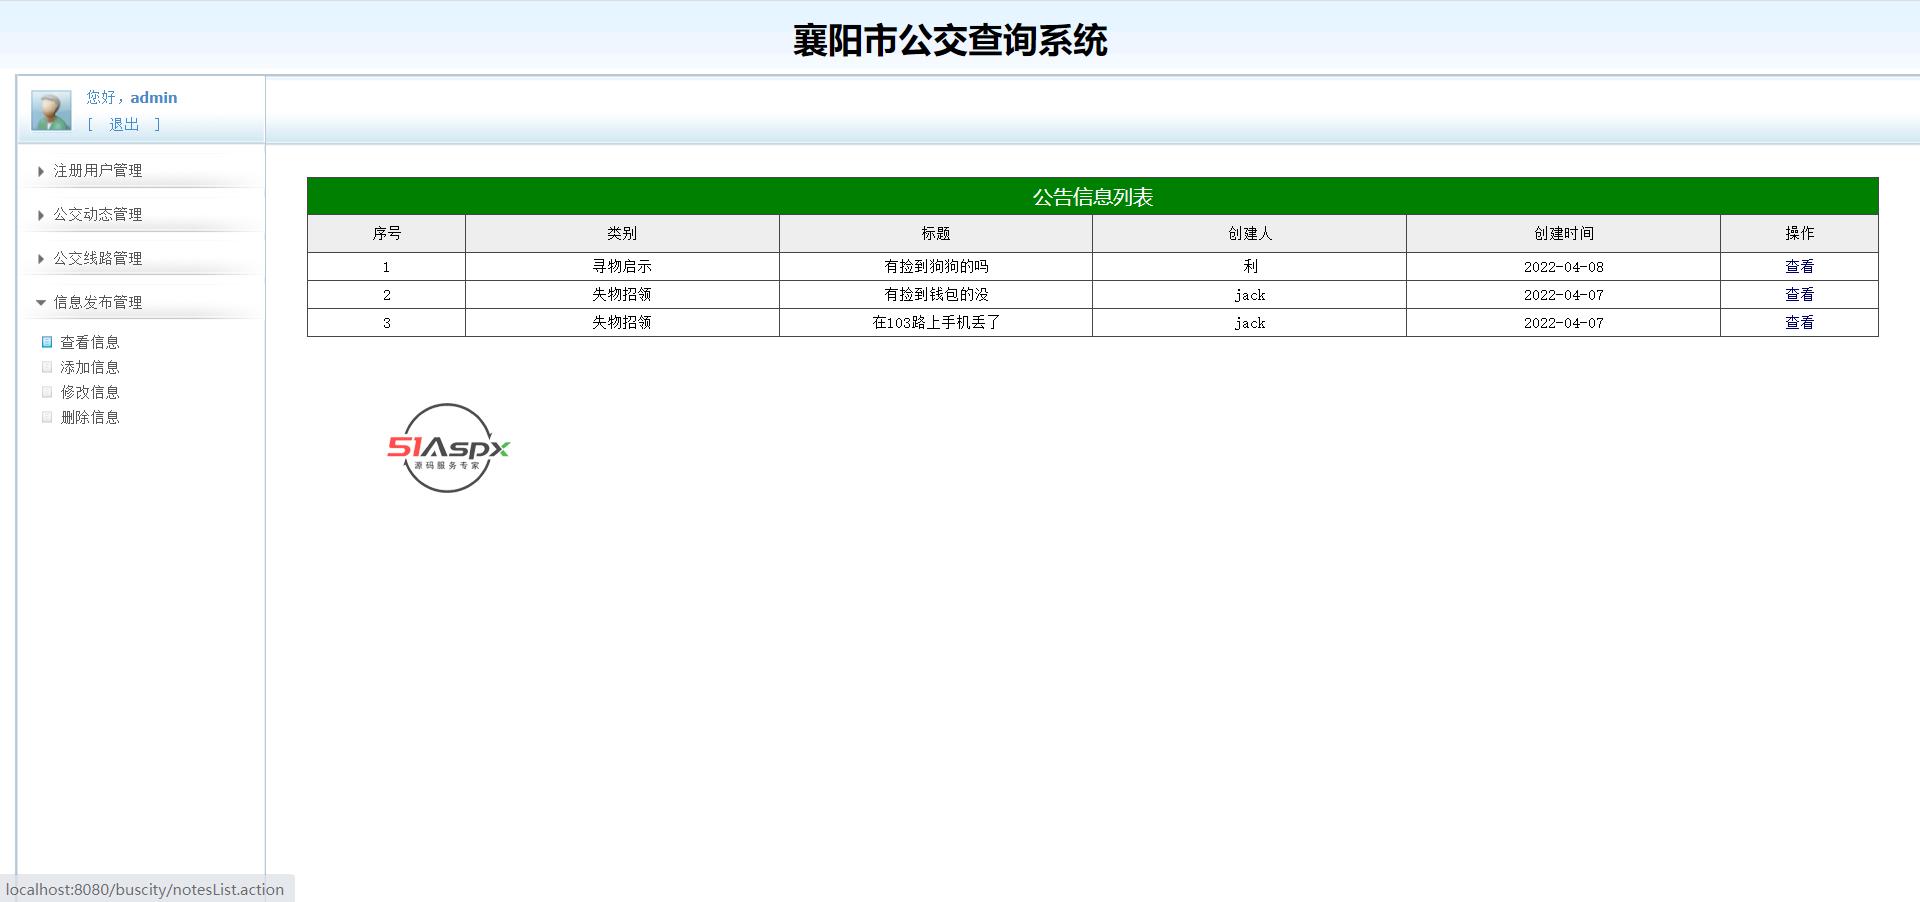This screenshot has height=902, width=1920.
Task: Open the 查看信息 submenu item
Action: (x=90, y=342)
